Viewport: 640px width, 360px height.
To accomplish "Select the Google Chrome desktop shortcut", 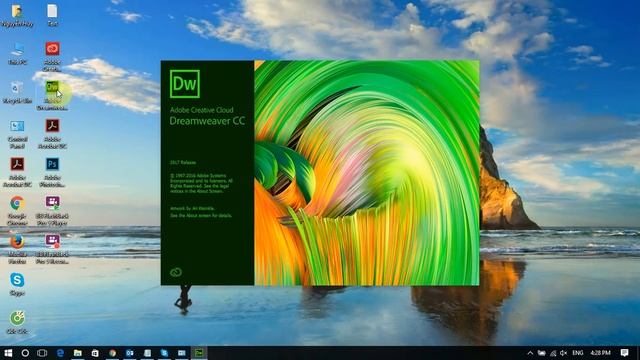I will (17, 211).
